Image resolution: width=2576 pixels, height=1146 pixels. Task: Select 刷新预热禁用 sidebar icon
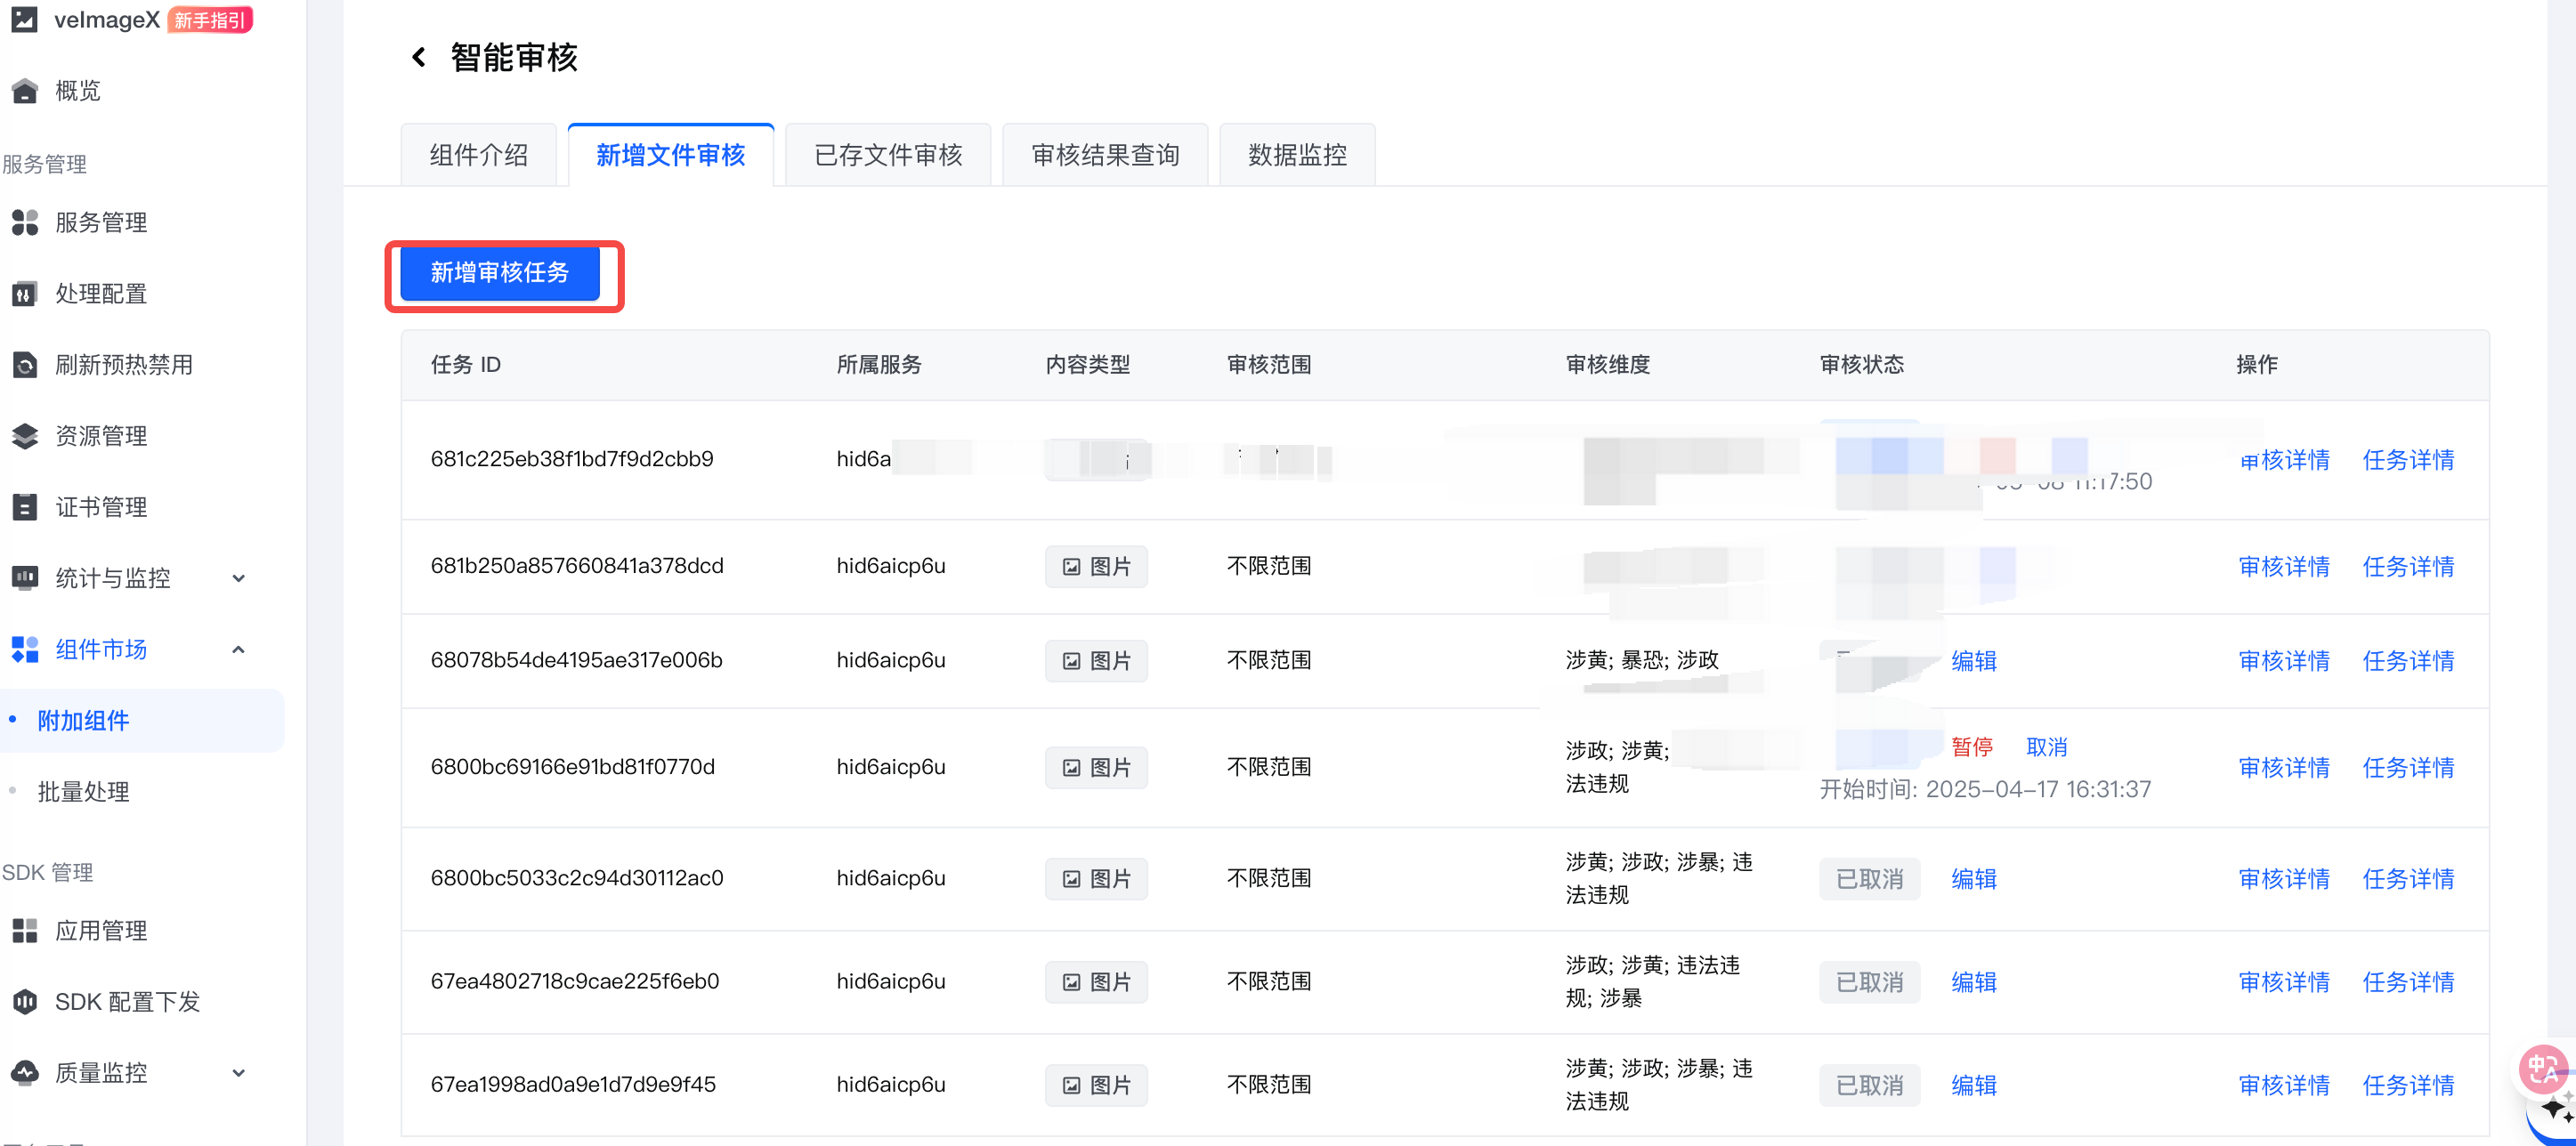[x=25, y=365]
